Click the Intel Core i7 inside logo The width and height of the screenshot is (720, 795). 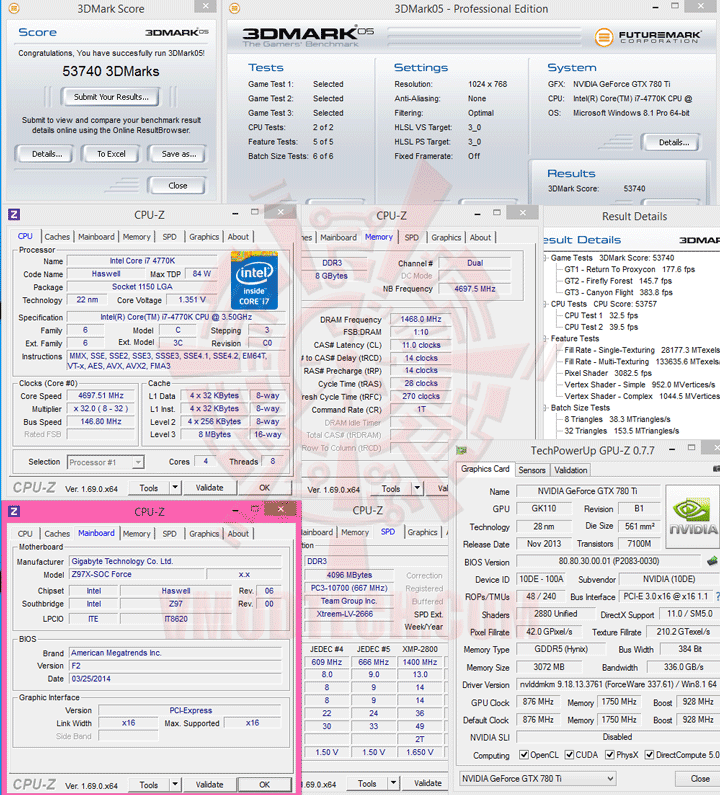click(254, 280)
